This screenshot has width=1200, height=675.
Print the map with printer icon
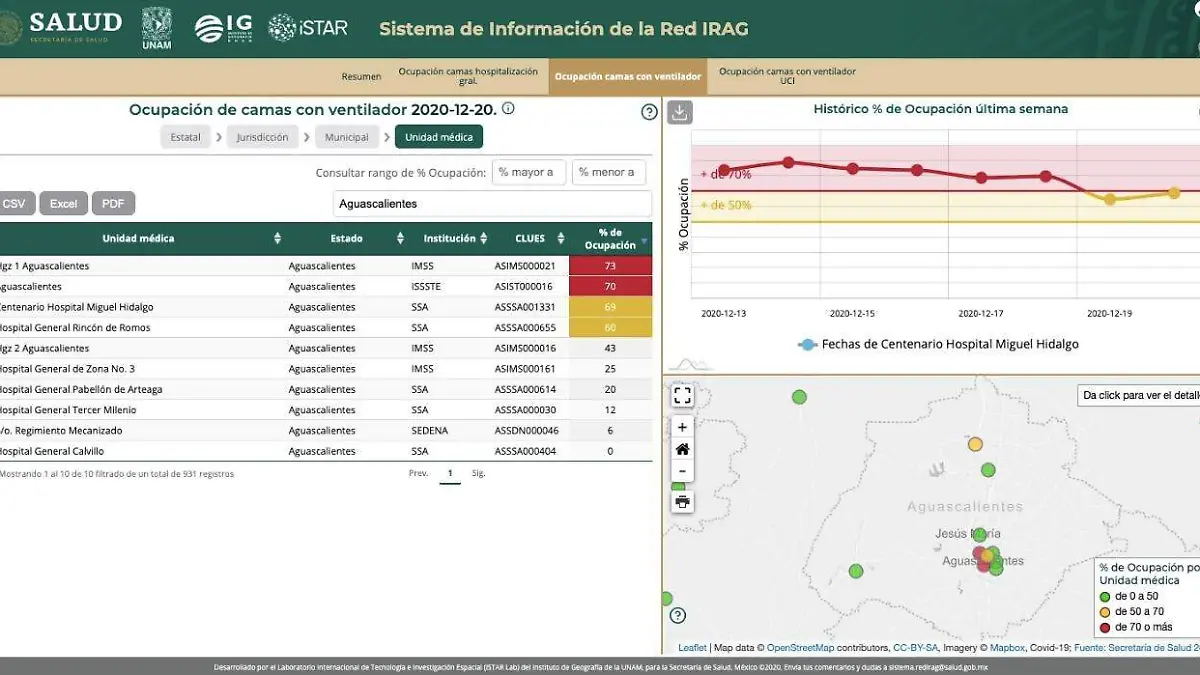coord(682,501)
